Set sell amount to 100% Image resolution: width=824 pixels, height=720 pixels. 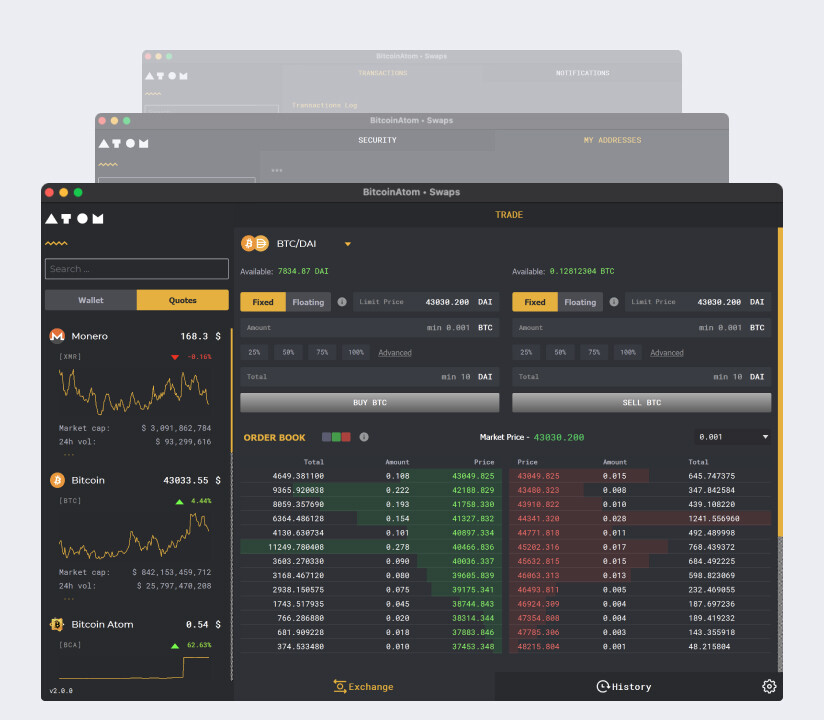click(628, 352)
